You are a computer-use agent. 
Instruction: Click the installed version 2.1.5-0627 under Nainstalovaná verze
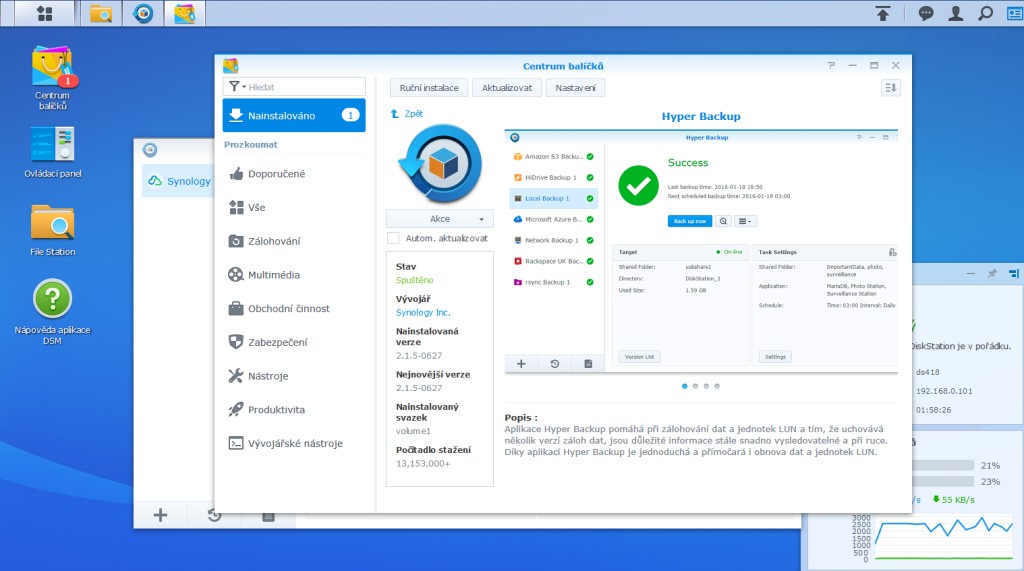pos(419,355)
